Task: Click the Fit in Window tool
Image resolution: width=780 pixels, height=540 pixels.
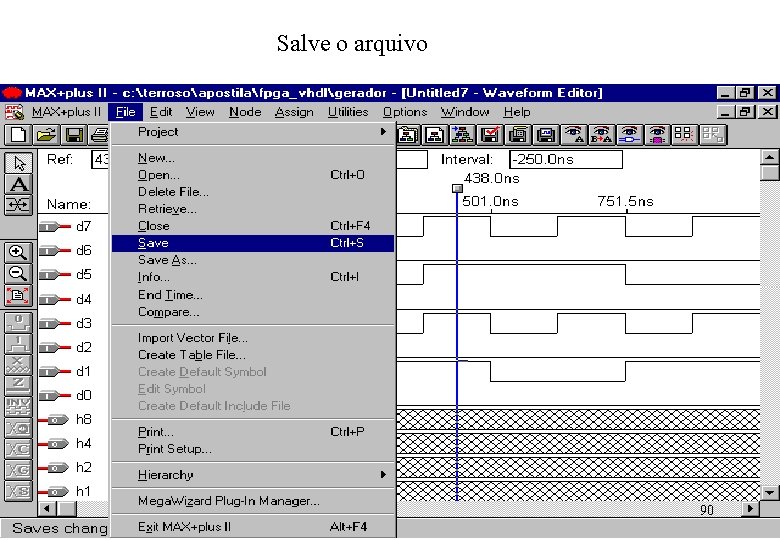Action: click(18, 295)
